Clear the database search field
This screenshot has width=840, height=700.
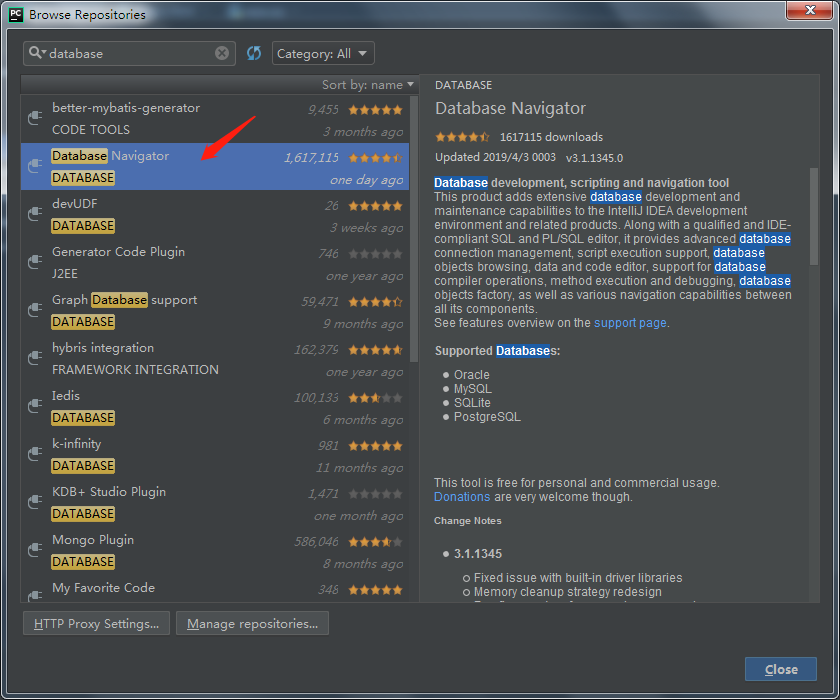coord(222,53)
